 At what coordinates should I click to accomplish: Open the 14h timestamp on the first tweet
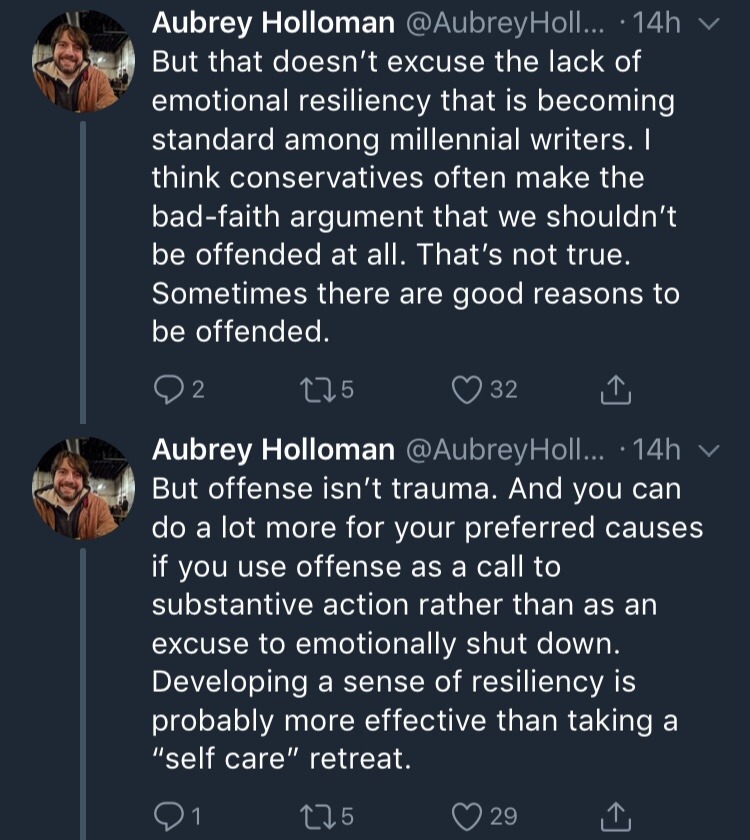(656, 25)
